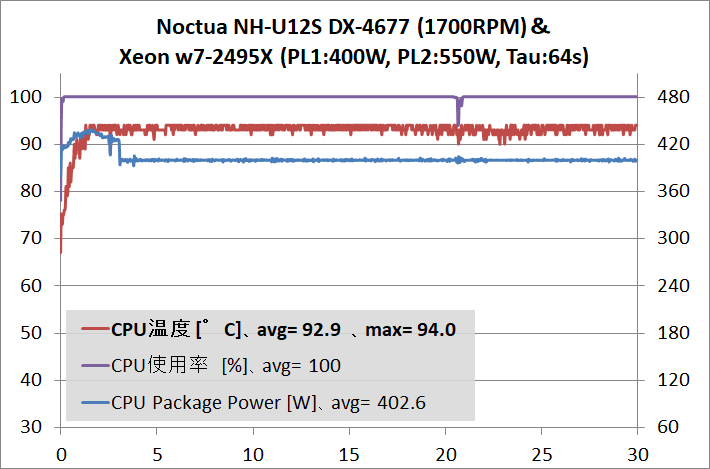
Task: Click right axis label 60
Action: click(668, 427)
